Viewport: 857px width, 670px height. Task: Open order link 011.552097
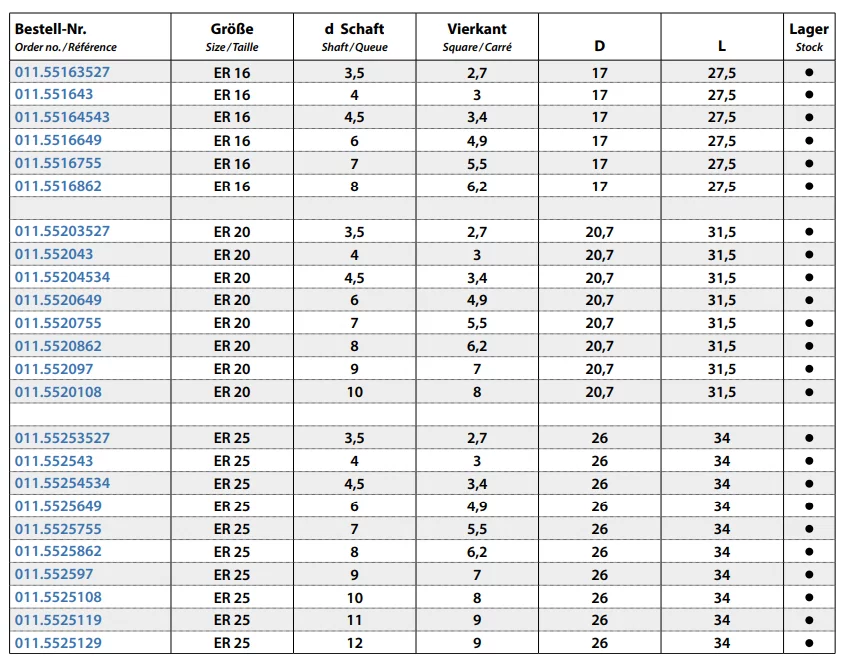54,369
